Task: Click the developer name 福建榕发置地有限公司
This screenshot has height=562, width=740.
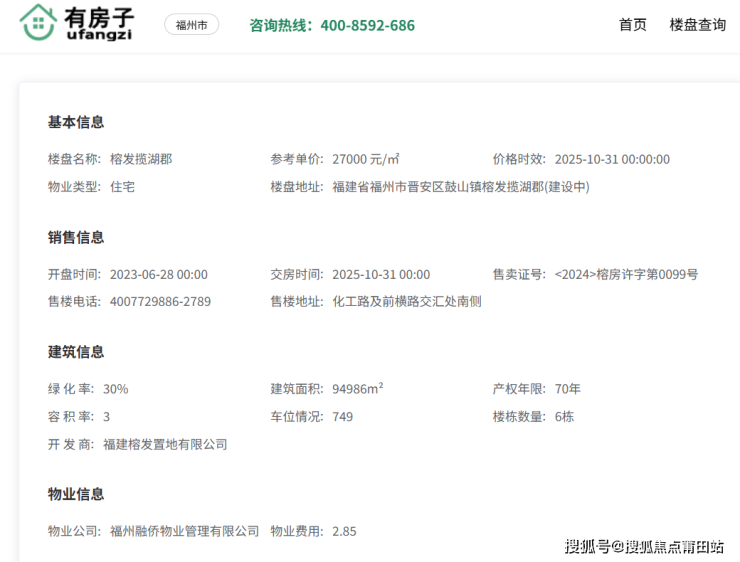Action: pos(165,444)
